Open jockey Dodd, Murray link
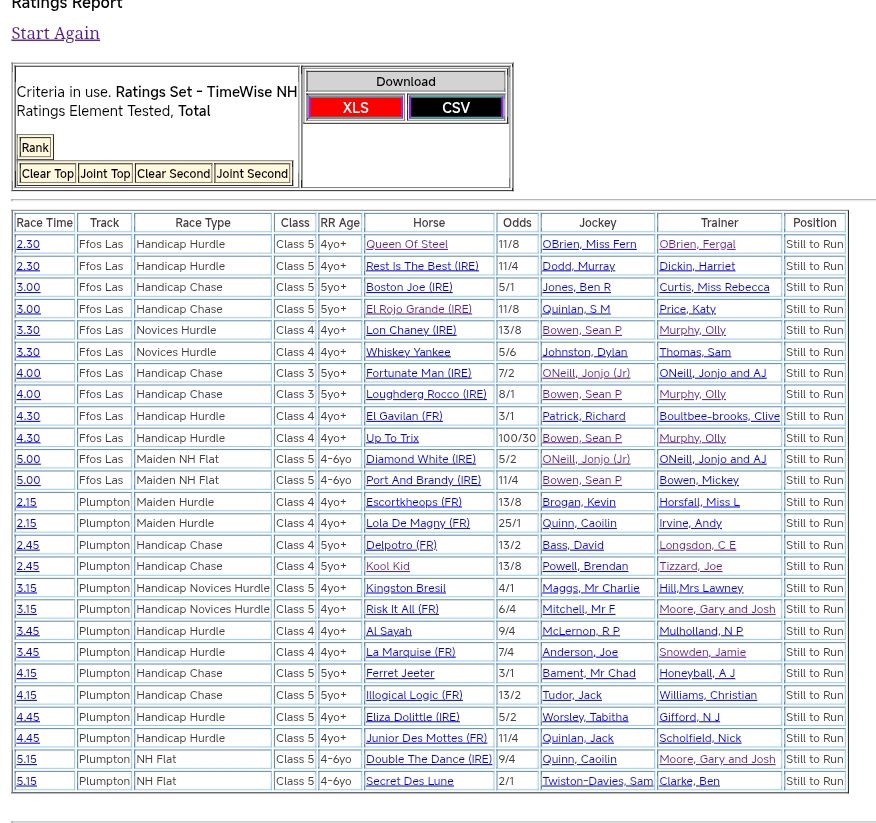 click(x=578, y=266)
